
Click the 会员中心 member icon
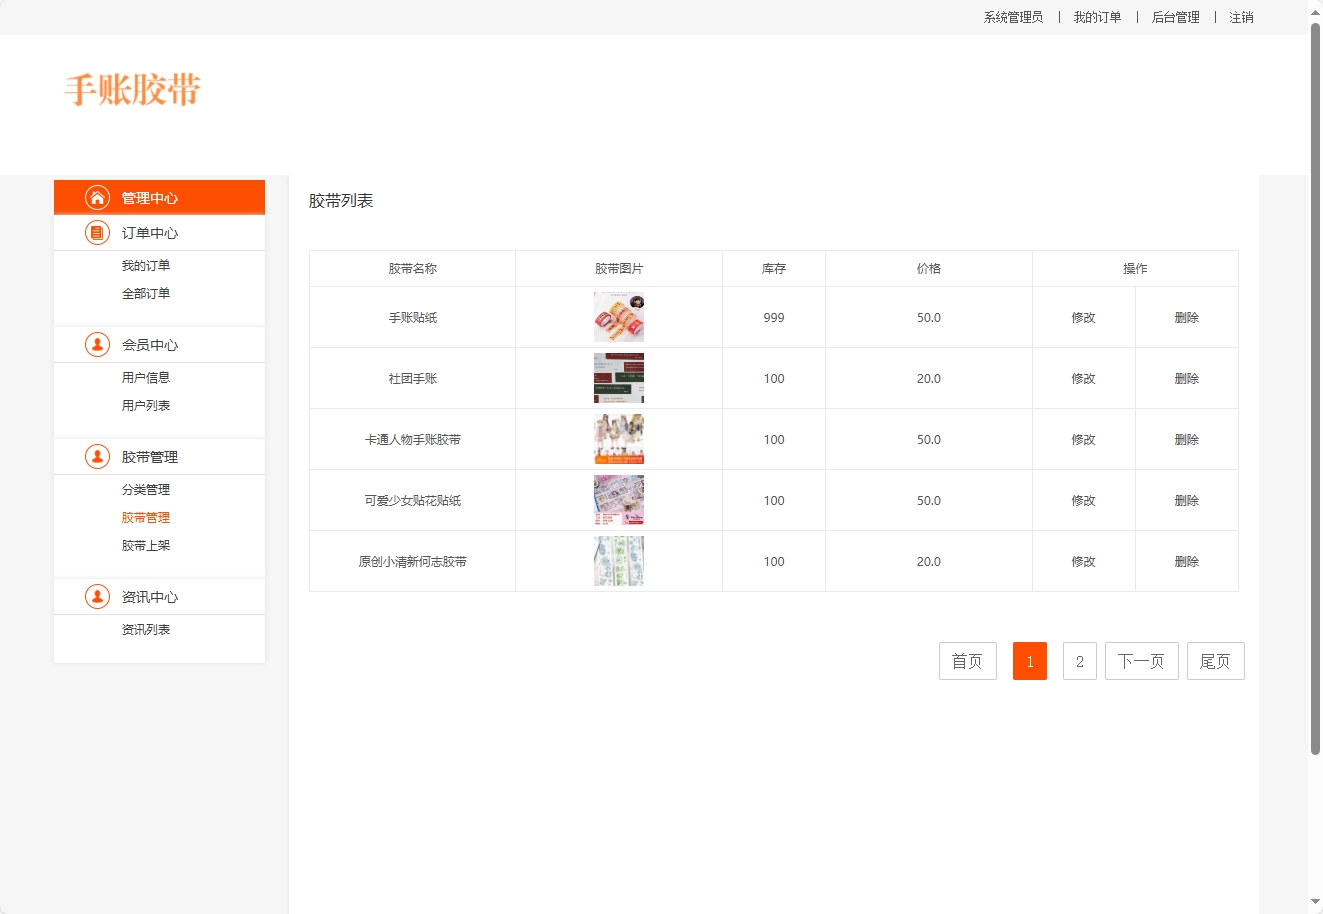click(96, 344)
